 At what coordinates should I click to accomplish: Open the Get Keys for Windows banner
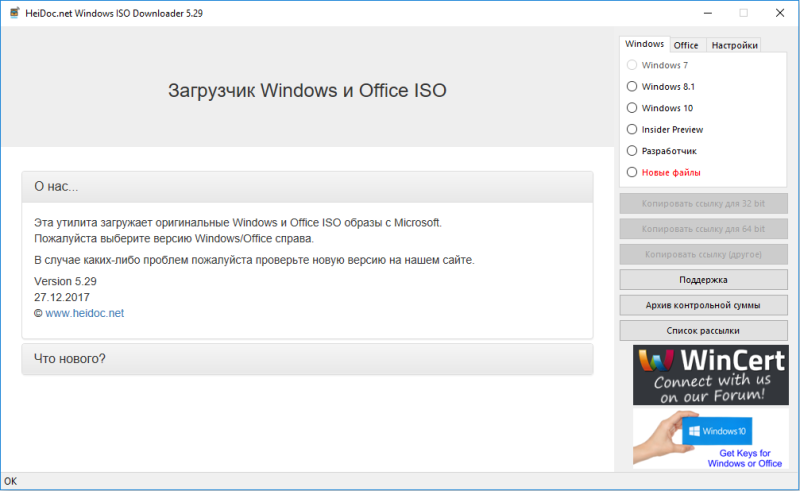point(711,438)
